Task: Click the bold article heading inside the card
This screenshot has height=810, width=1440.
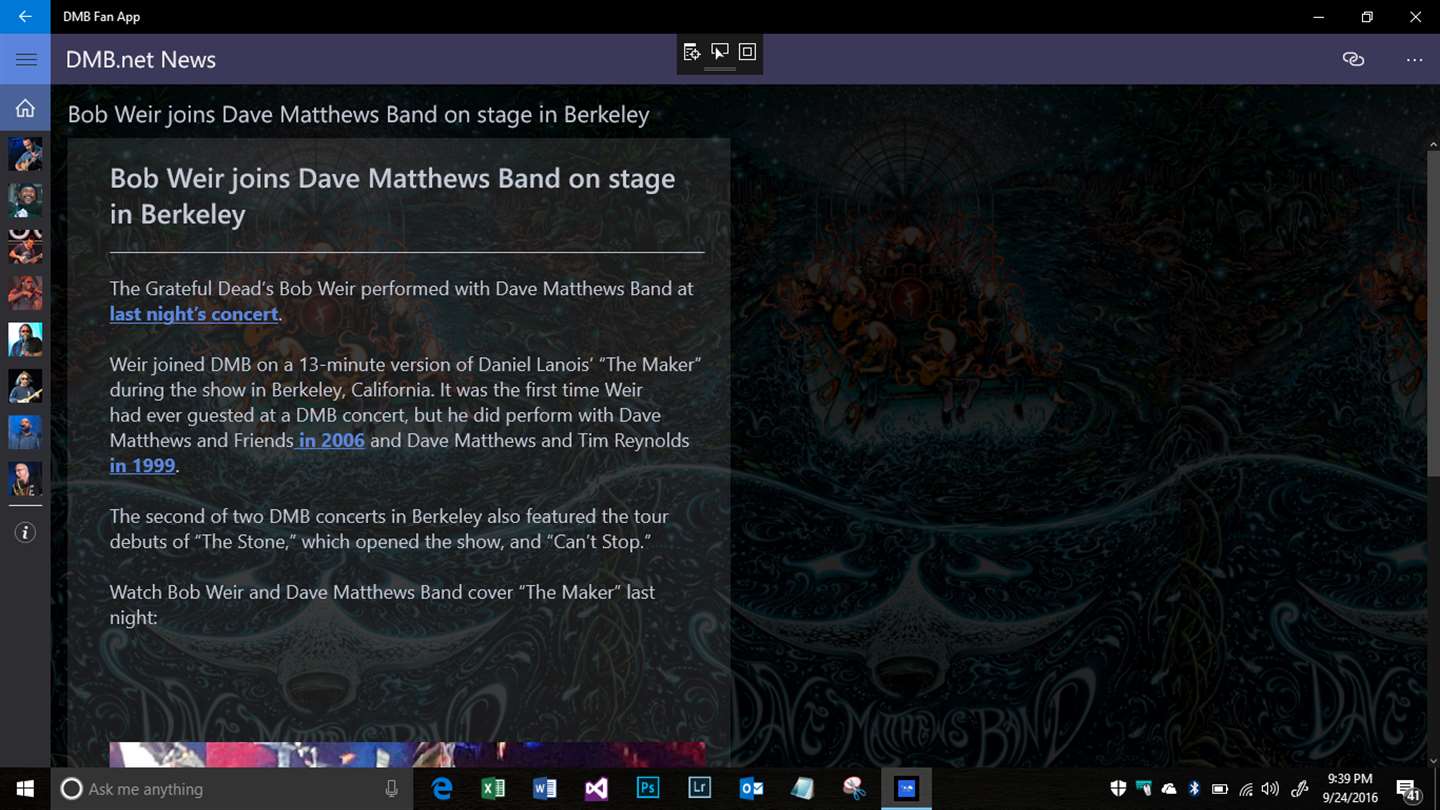Action: (x=392, y=196)
